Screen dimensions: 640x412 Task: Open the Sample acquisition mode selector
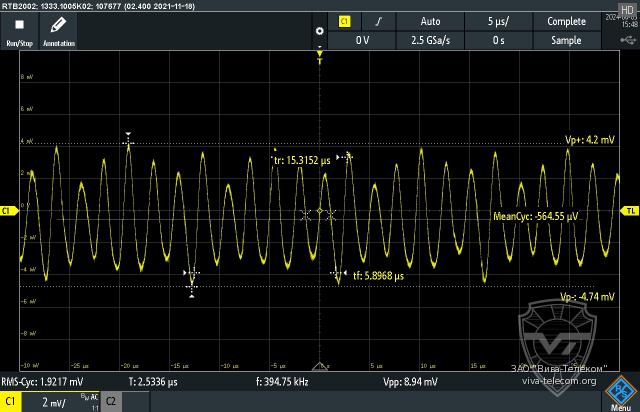point(566,41)
